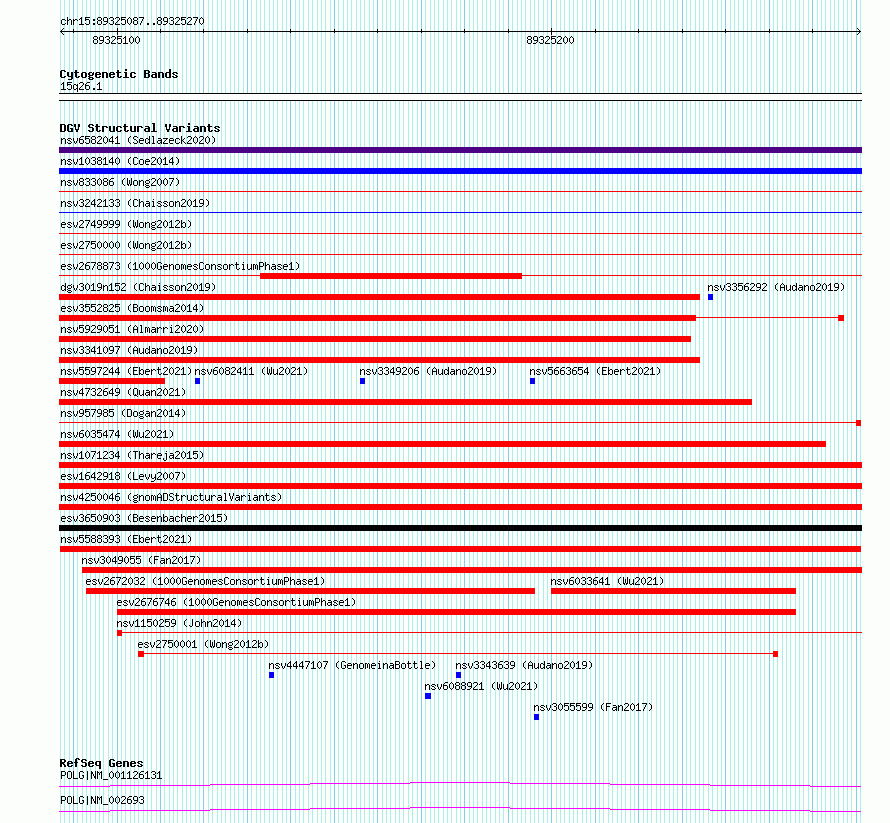890x823 pixels.
Task: Select nsv3349206 (Audano2019) label
Action: point(428,371)
